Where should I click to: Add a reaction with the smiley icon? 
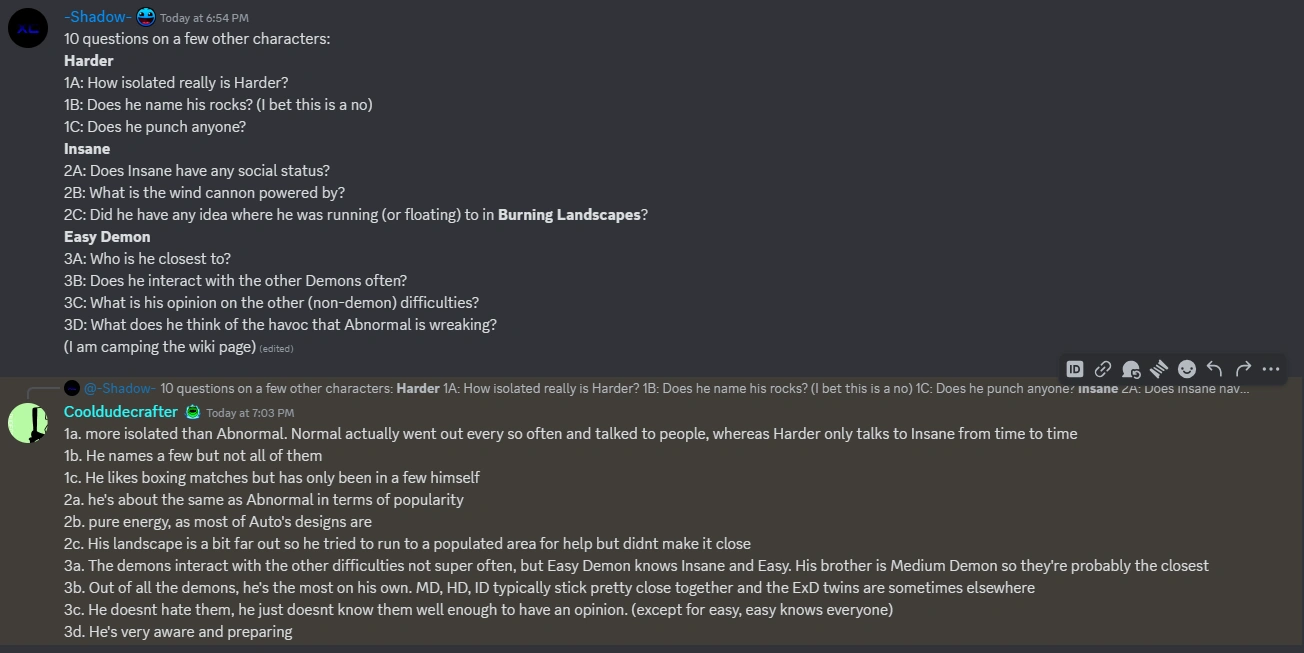(x=1187, y=368)
